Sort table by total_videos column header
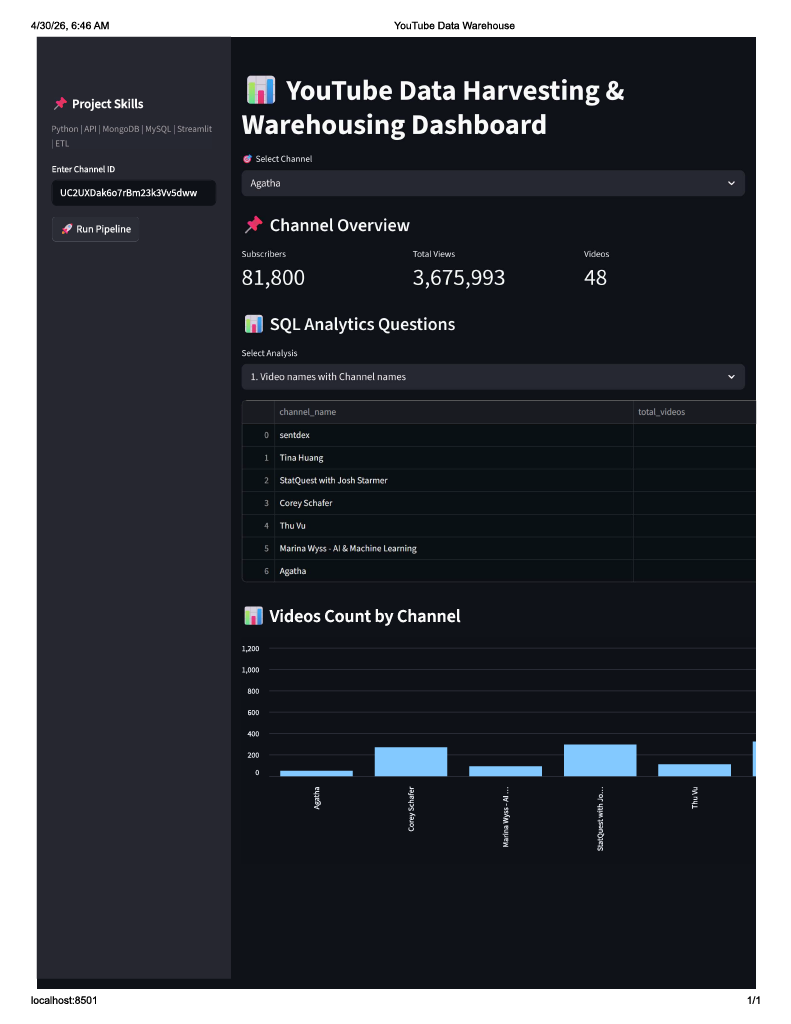Viewport: 791px width, 1024px height. (694, 412)
